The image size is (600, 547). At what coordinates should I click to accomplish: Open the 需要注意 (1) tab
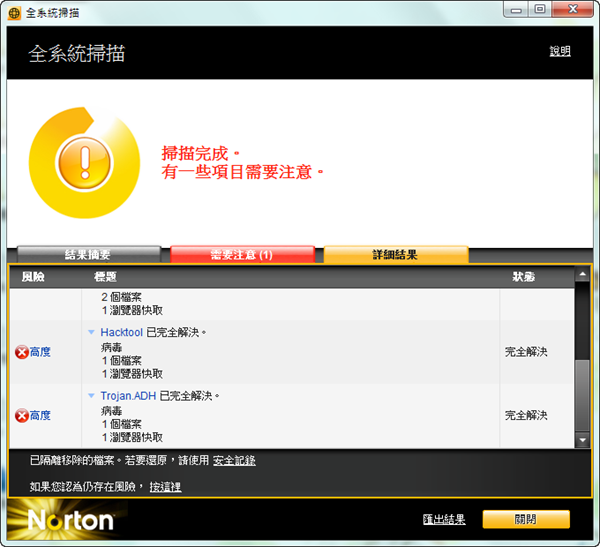[242, 255]
